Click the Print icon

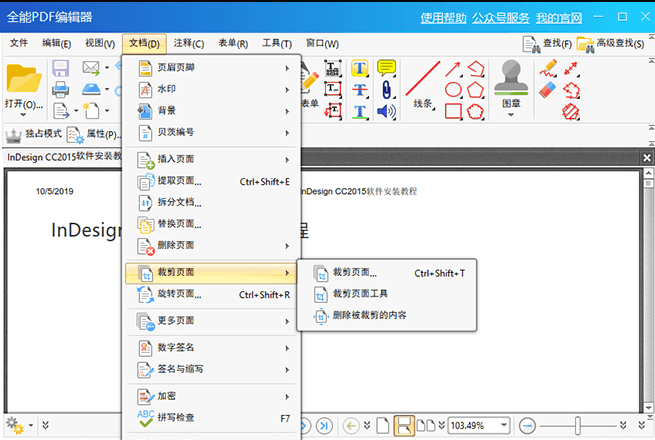coord(61,89)
